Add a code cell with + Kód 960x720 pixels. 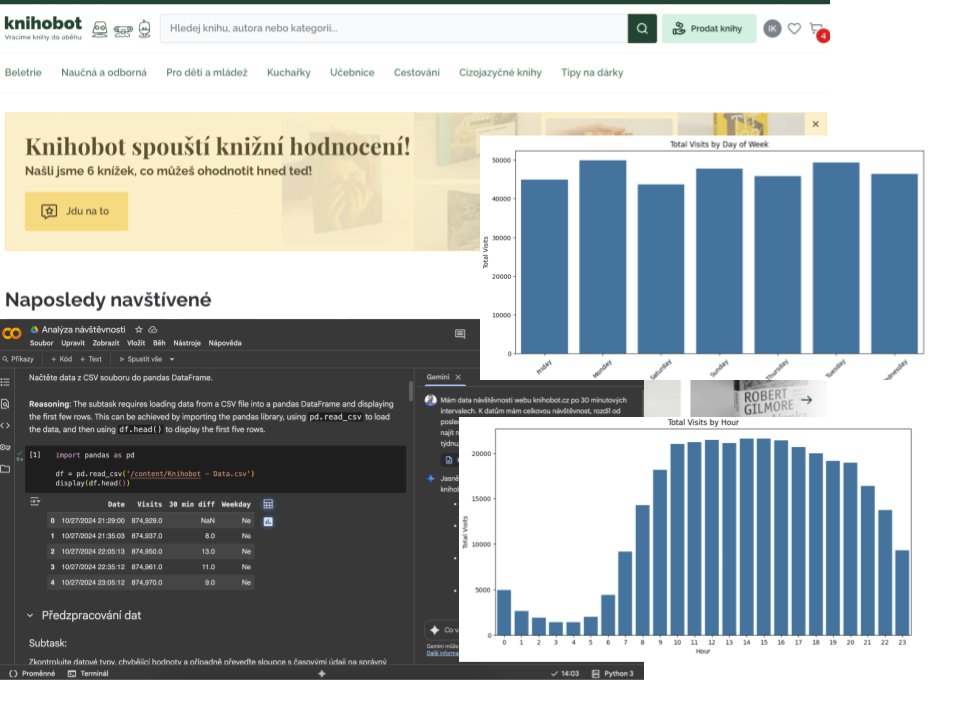tap(61, 359)
